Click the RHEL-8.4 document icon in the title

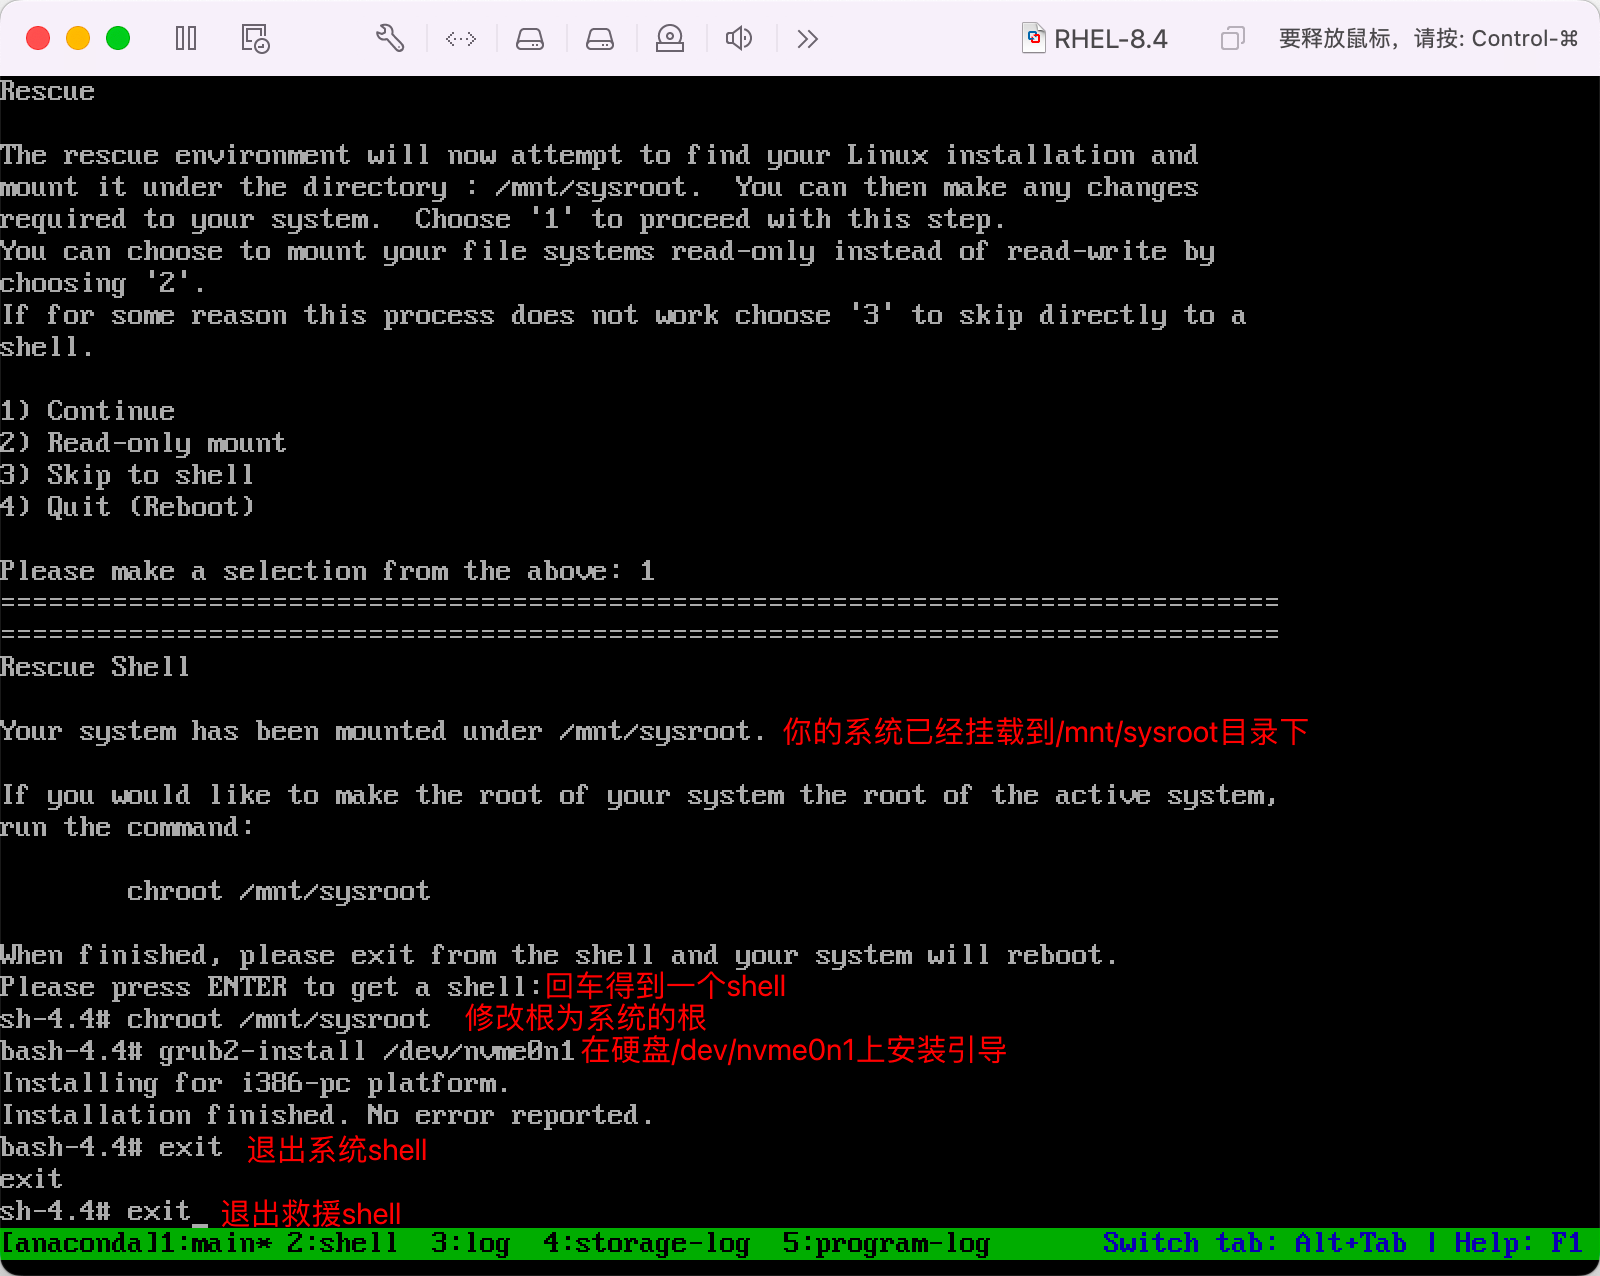point(1033,39)
